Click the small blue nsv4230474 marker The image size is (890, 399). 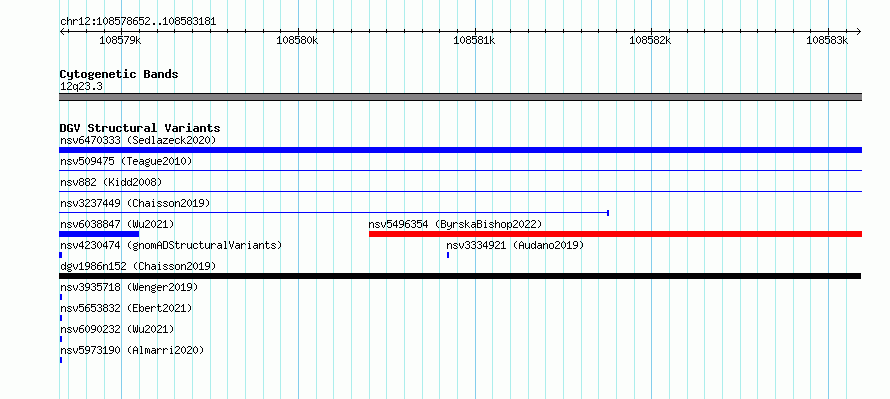[x=60, y=255]
